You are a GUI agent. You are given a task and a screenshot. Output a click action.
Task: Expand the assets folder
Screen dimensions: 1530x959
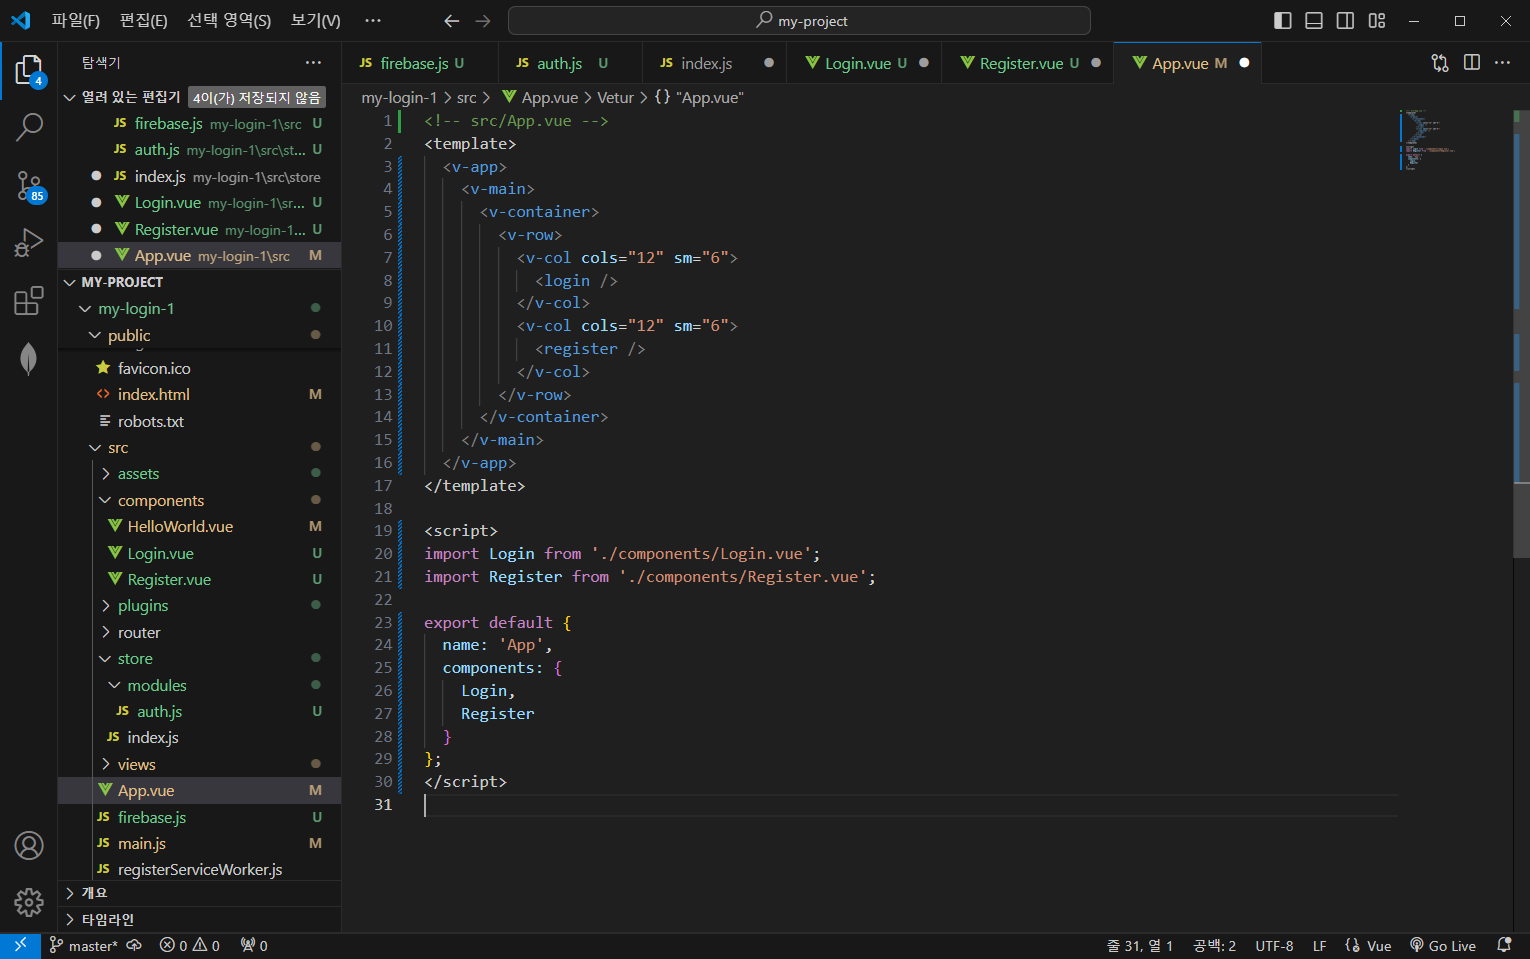(x=105, y=474)
